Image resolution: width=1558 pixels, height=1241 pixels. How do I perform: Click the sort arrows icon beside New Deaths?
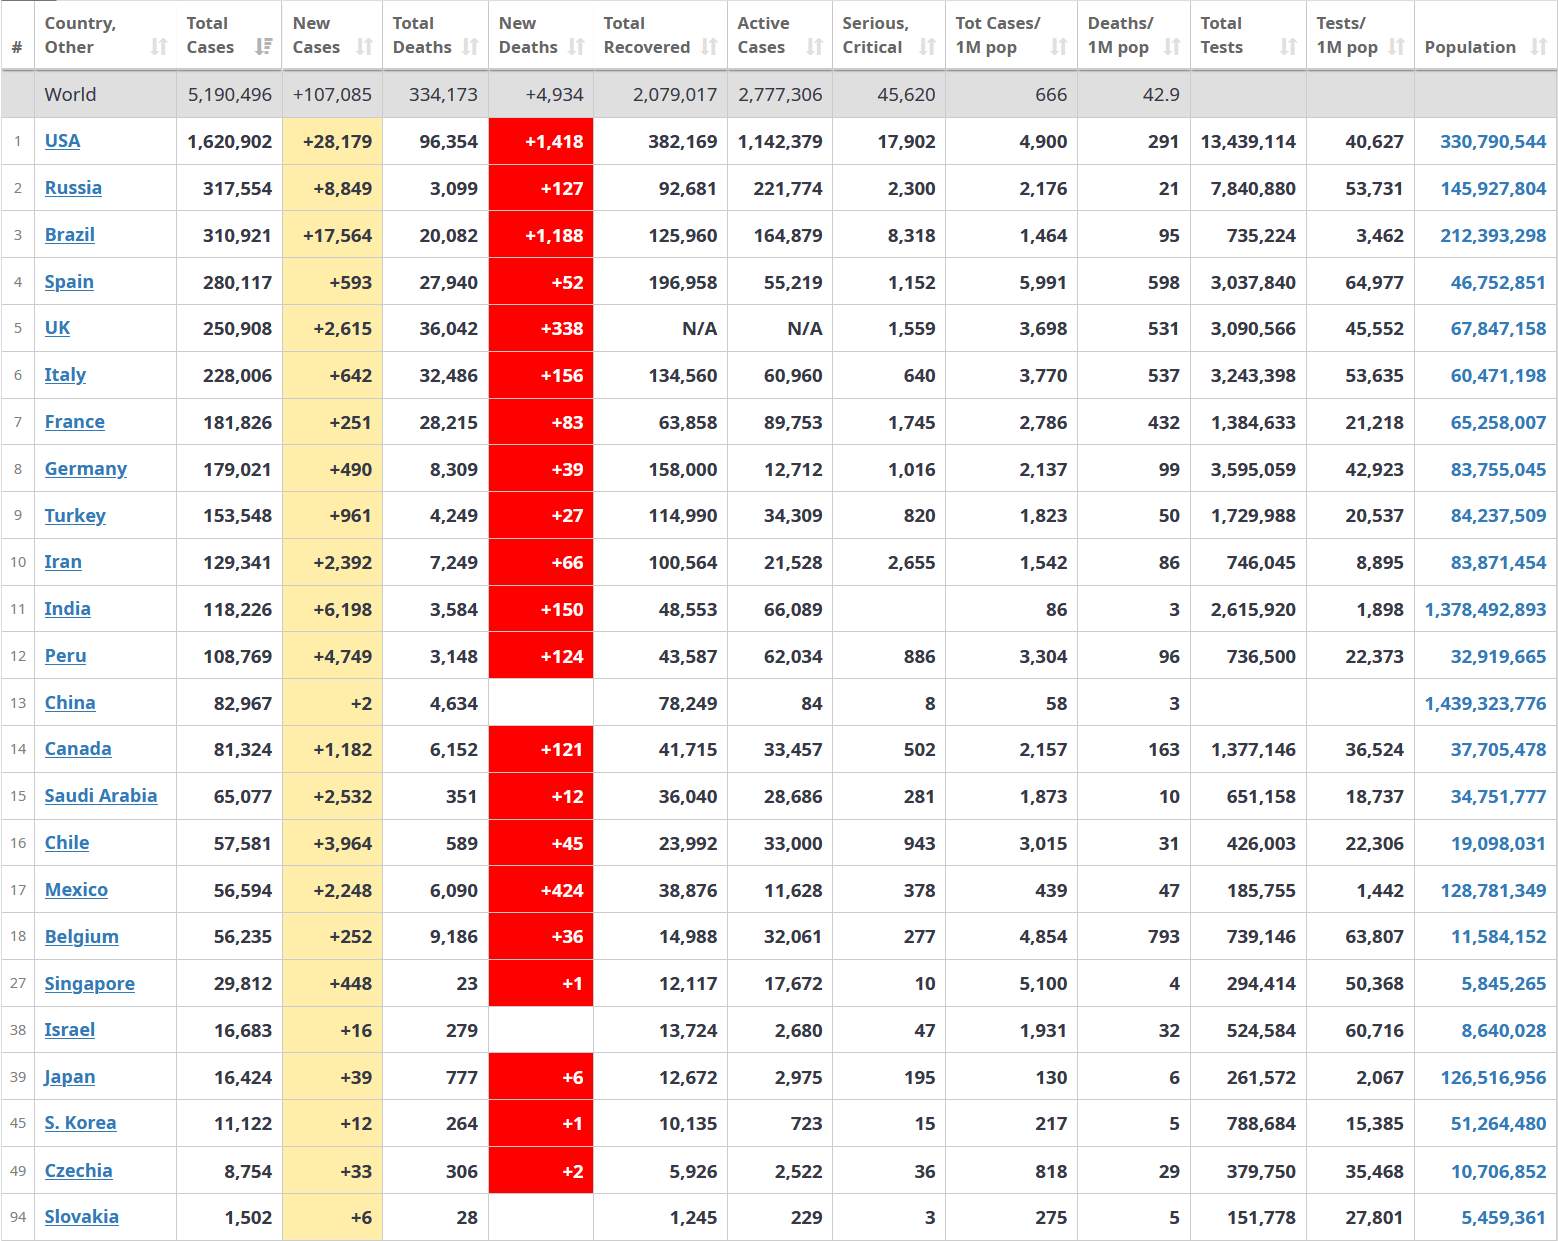tap(576, 47)
